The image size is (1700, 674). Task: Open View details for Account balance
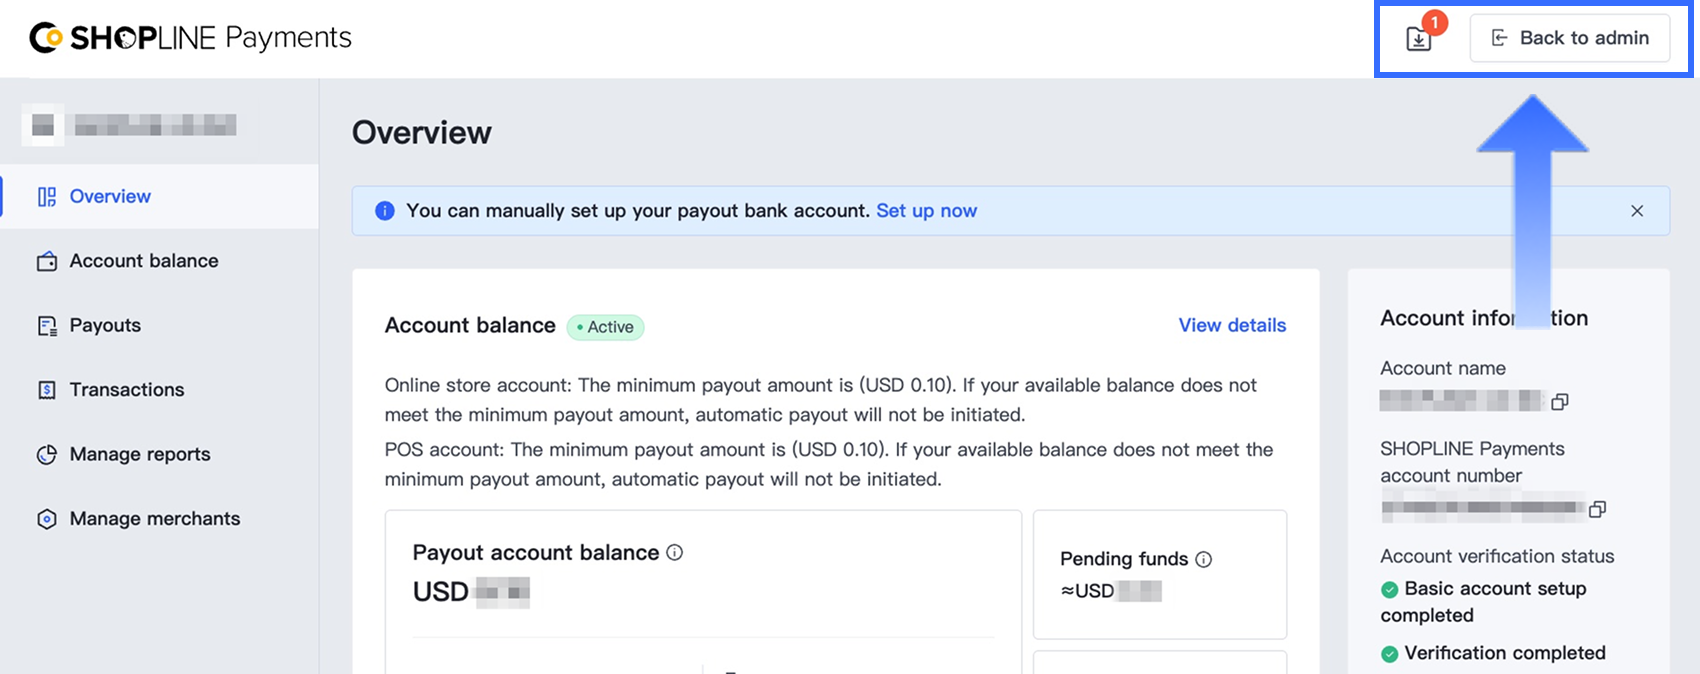click(1232, 325)
